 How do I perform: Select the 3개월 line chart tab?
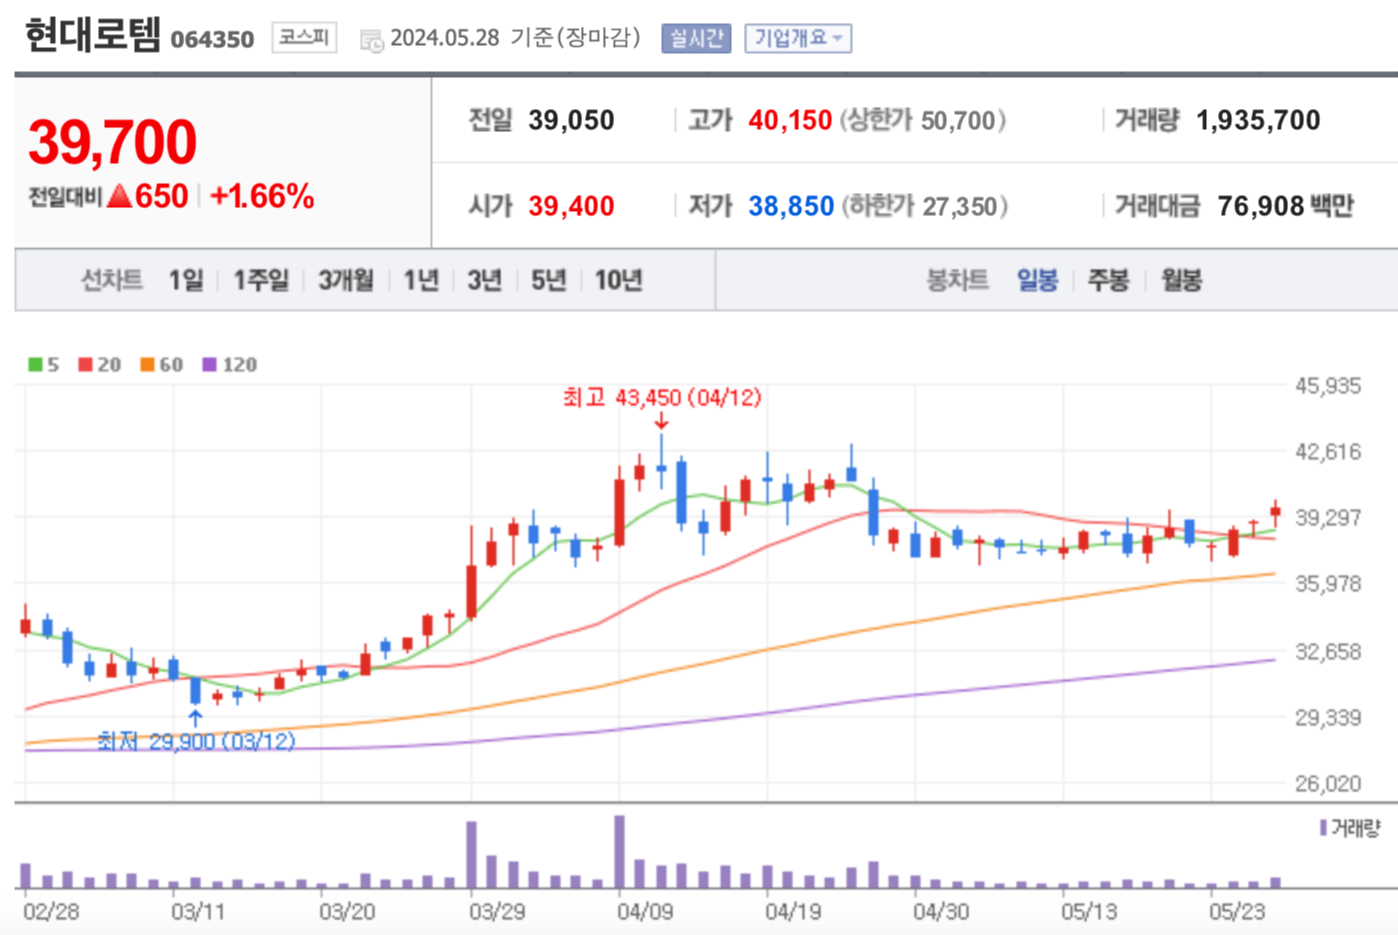click(346, 280)
